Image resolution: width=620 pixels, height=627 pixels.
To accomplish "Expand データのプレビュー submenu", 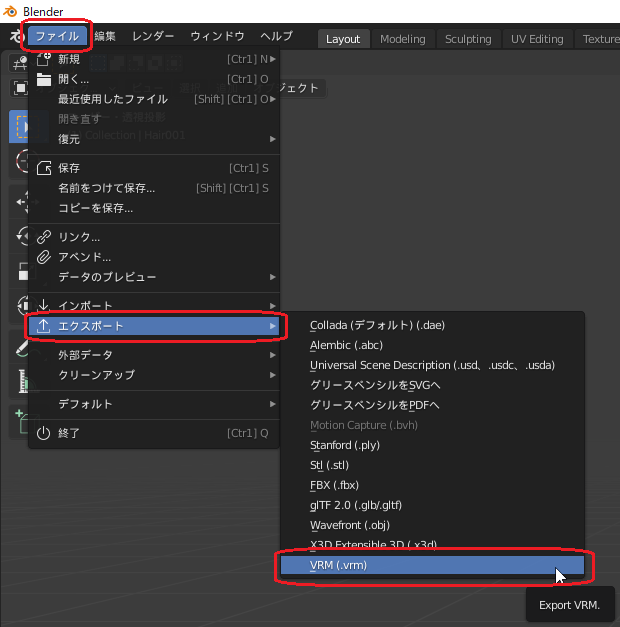I will click(x=154, y=277).
